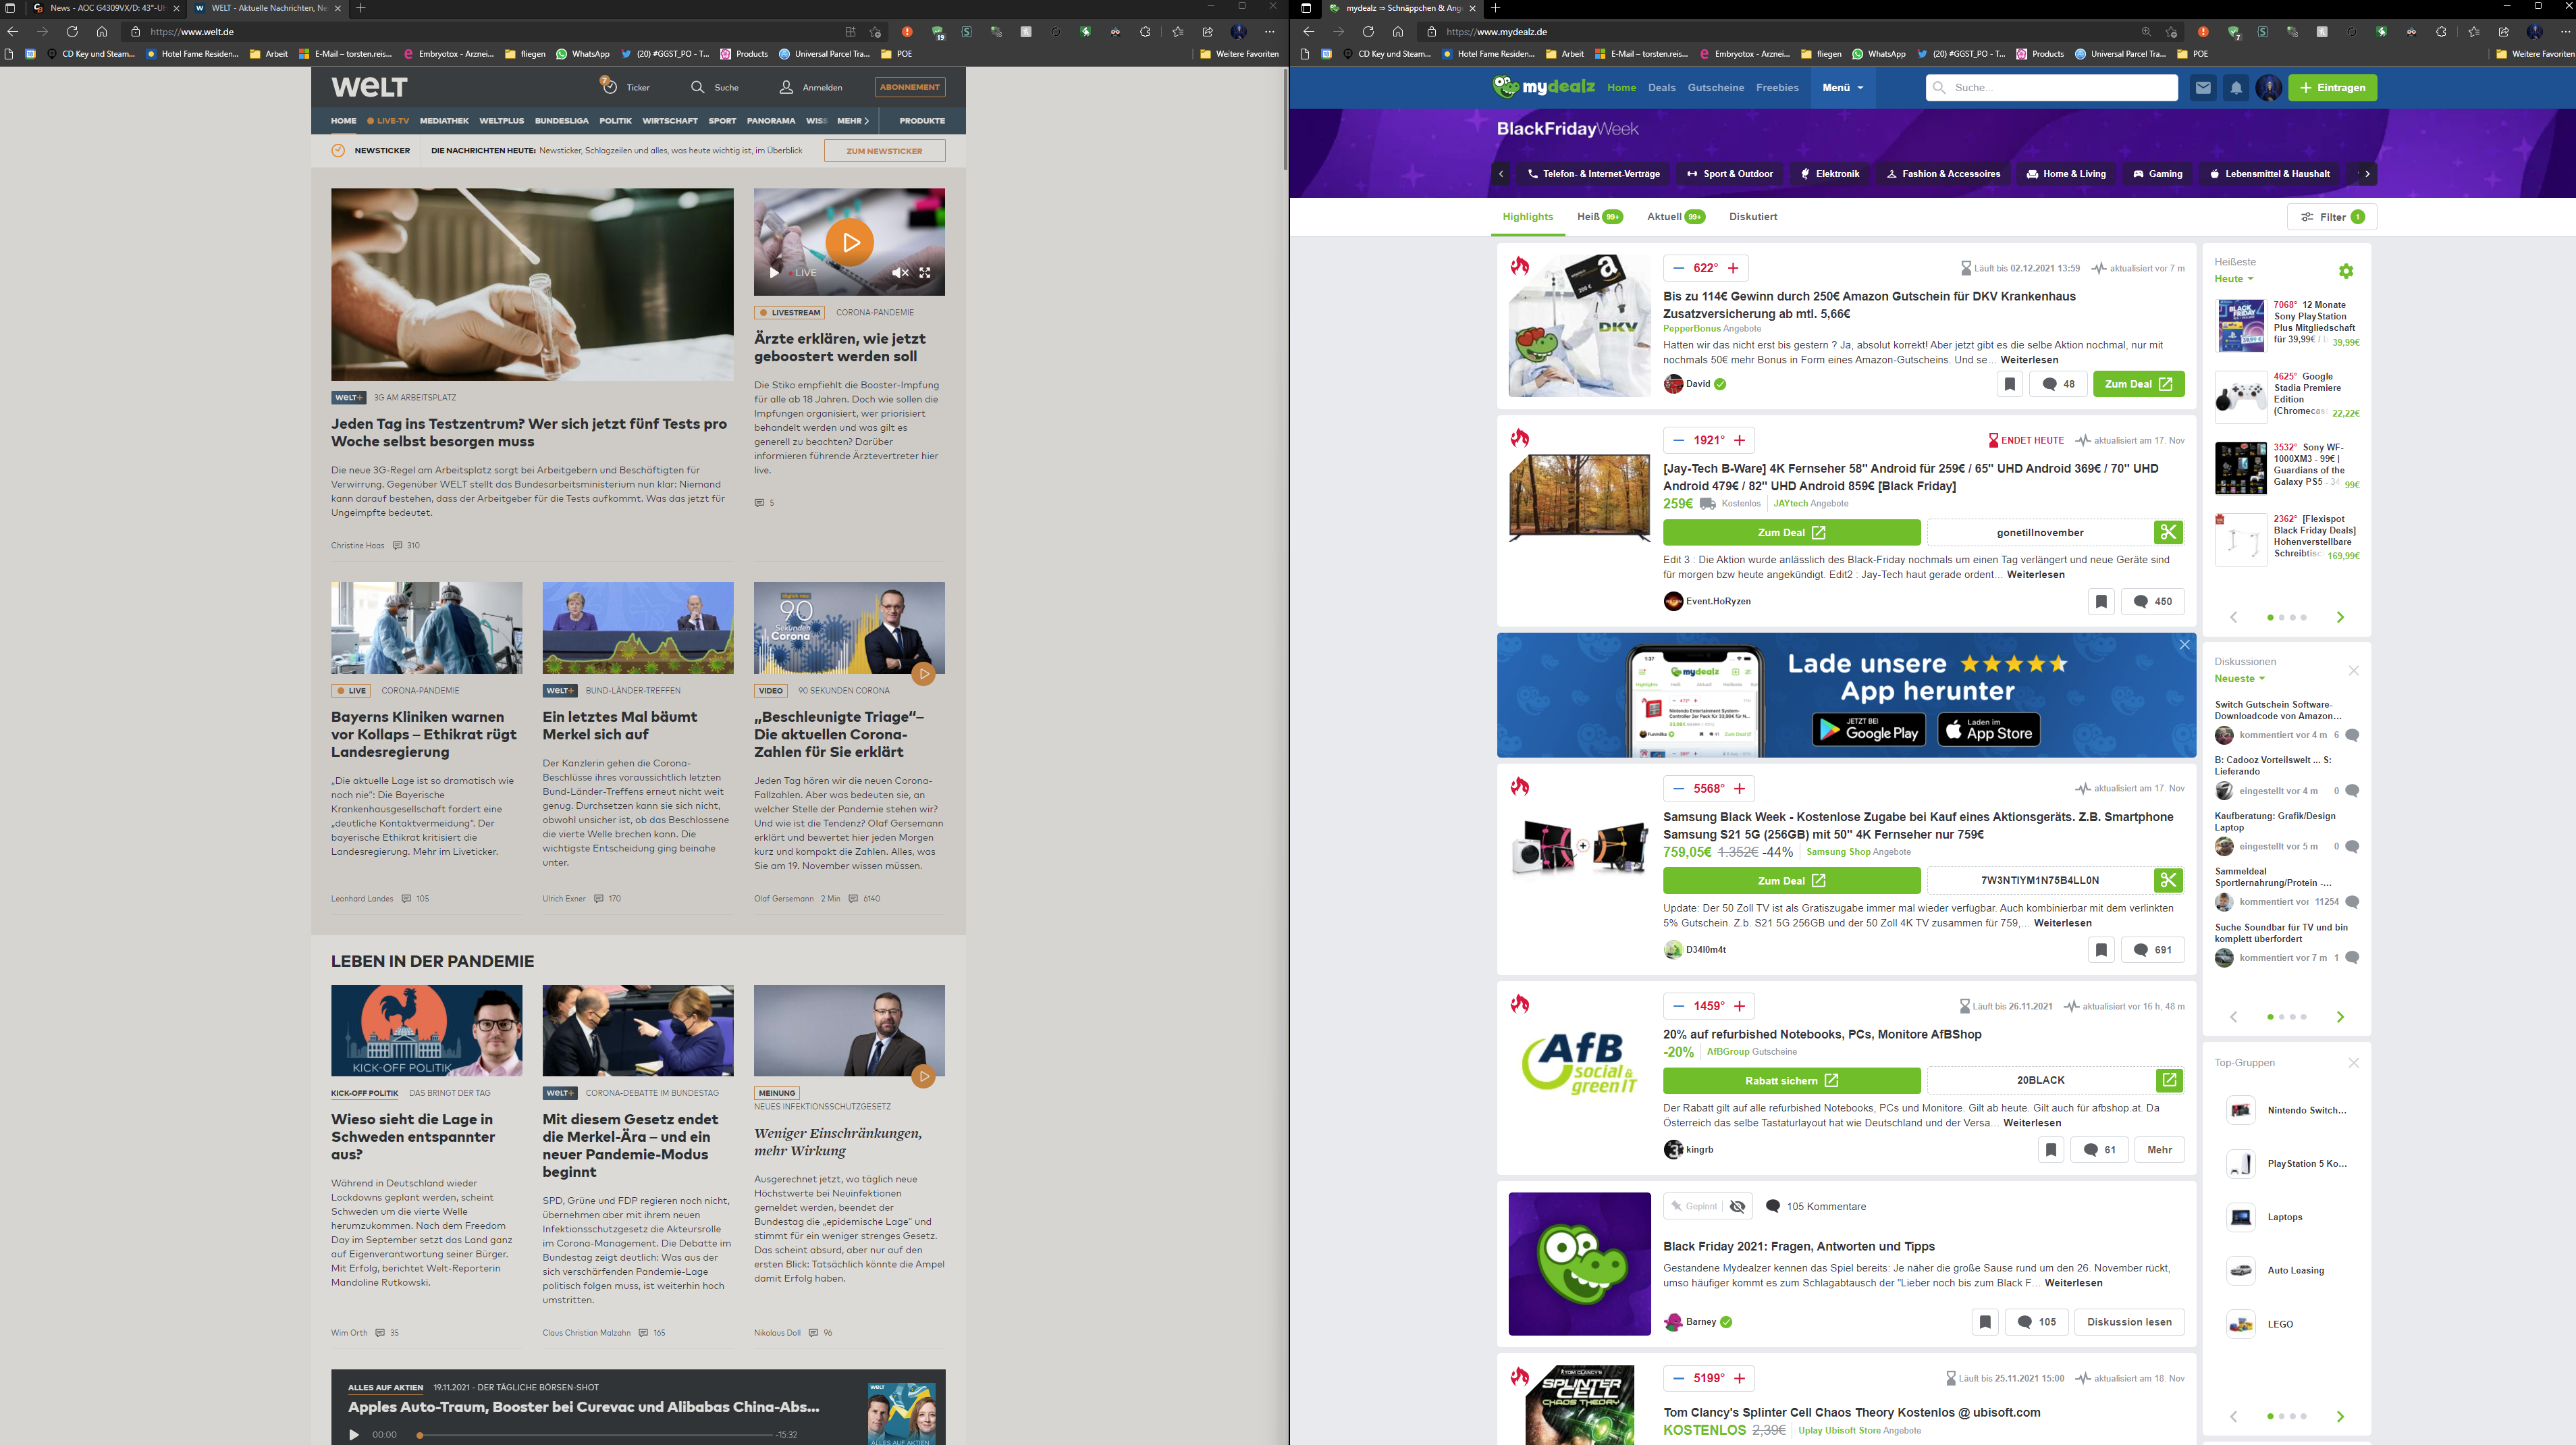Bookmark the Black Friday 2021 discussion
This screenshot has width=2576, height=1445.
1985,1322
